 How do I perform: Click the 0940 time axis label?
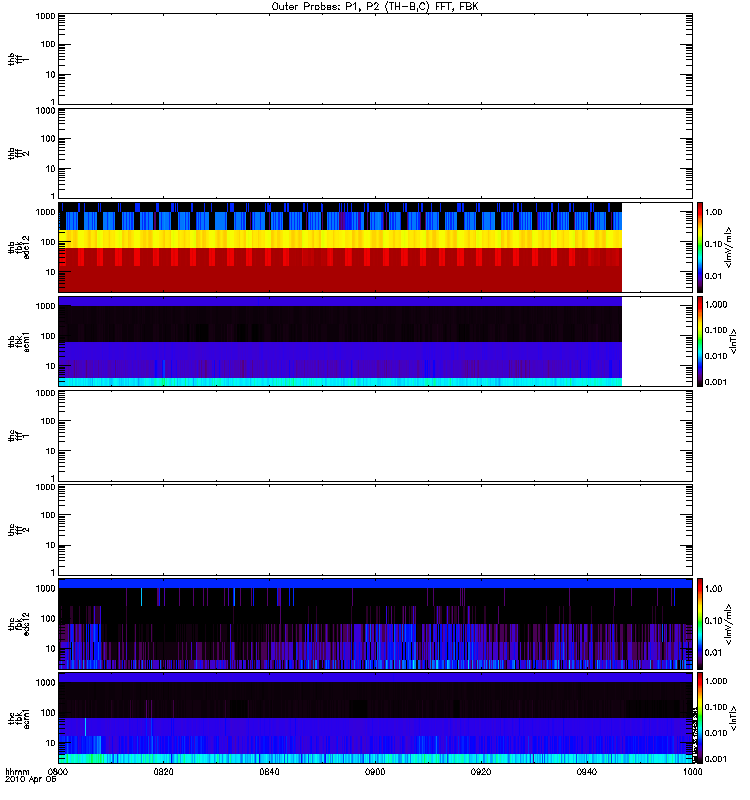point(587,772)
